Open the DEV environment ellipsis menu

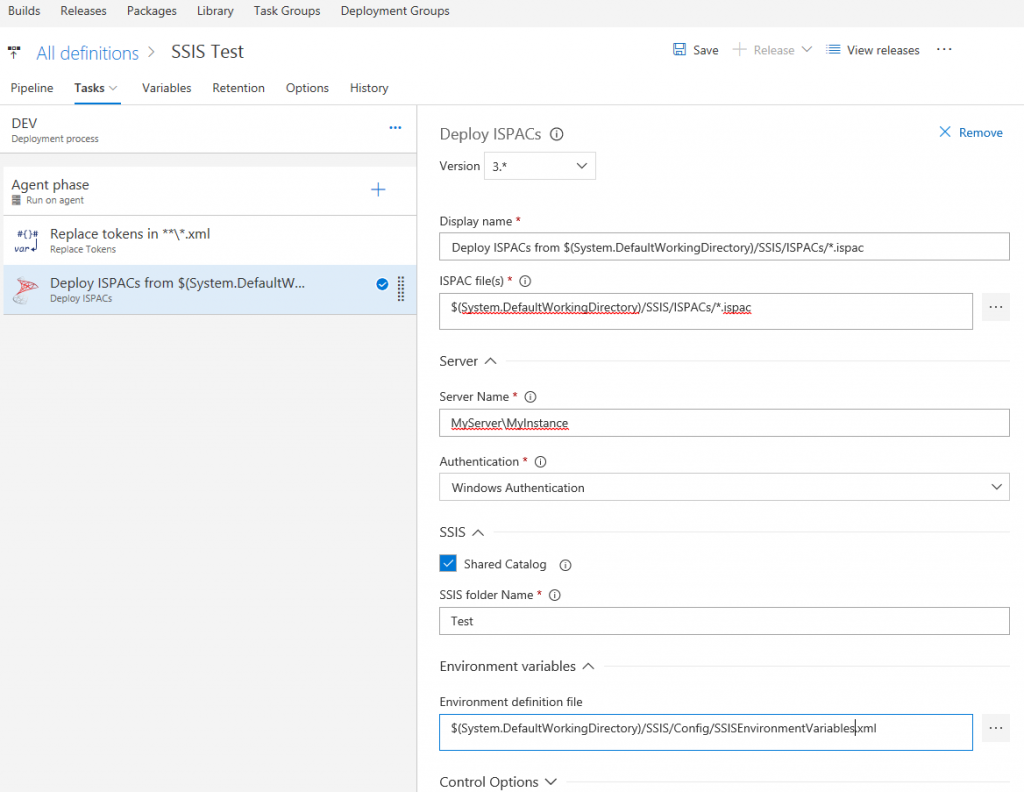pos(395,127)
